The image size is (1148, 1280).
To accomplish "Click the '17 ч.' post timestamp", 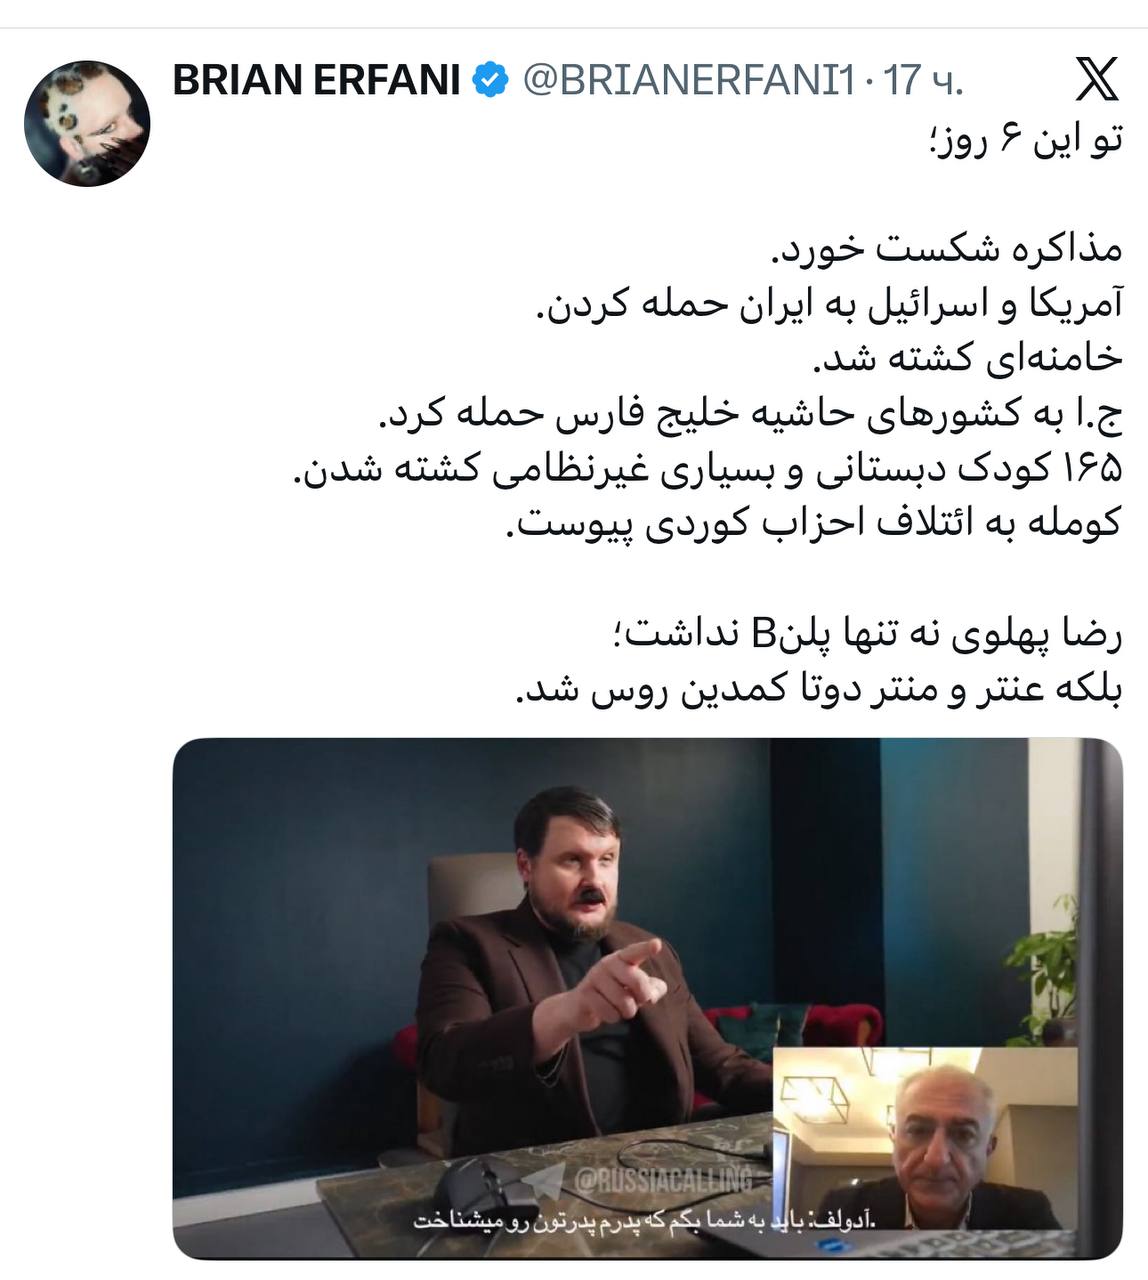I will click(x=923, y=80).
